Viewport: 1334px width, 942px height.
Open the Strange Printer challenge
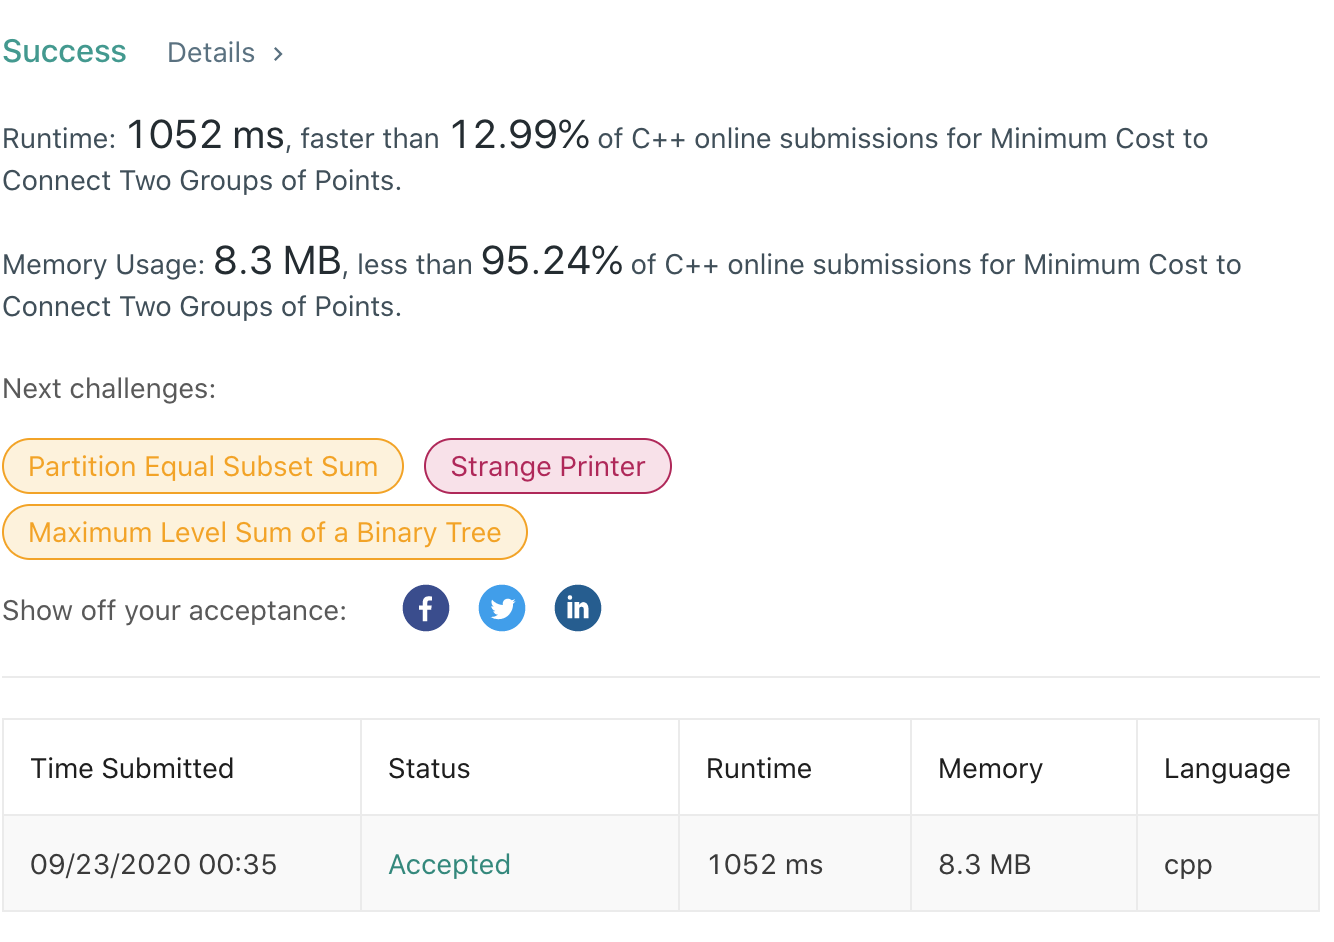[x=547, y=466]
